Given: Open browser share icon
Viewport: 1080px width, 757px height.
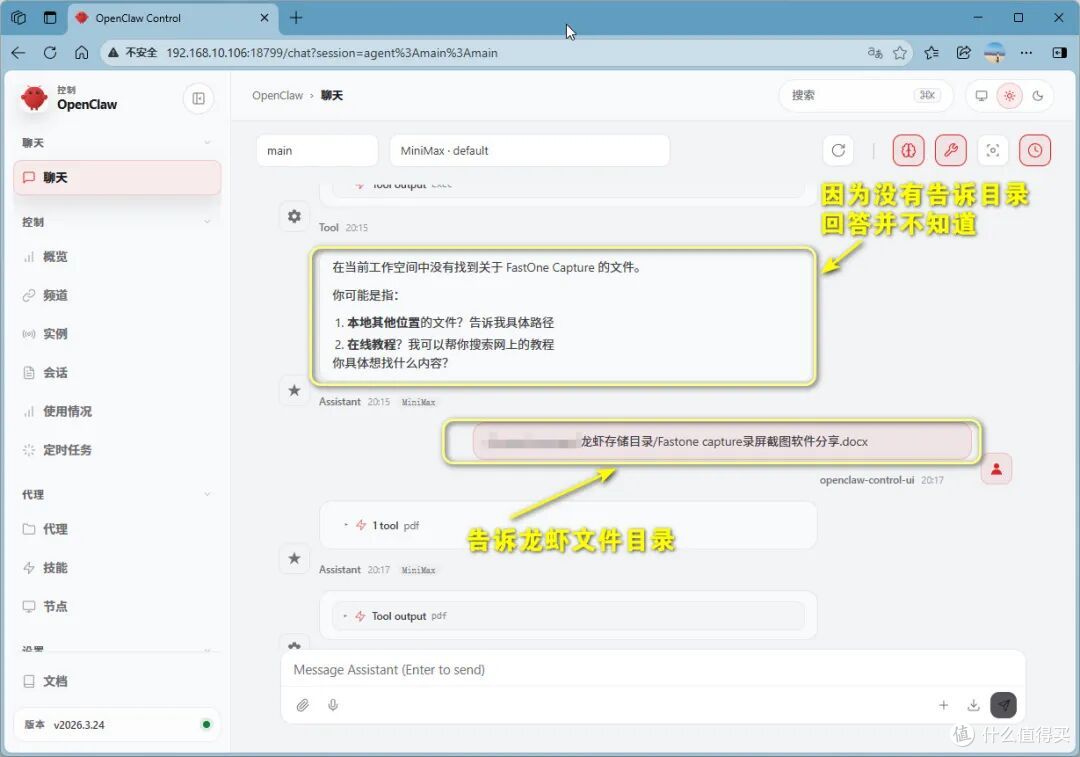Looking at the screenshot, I should point(964,53).
